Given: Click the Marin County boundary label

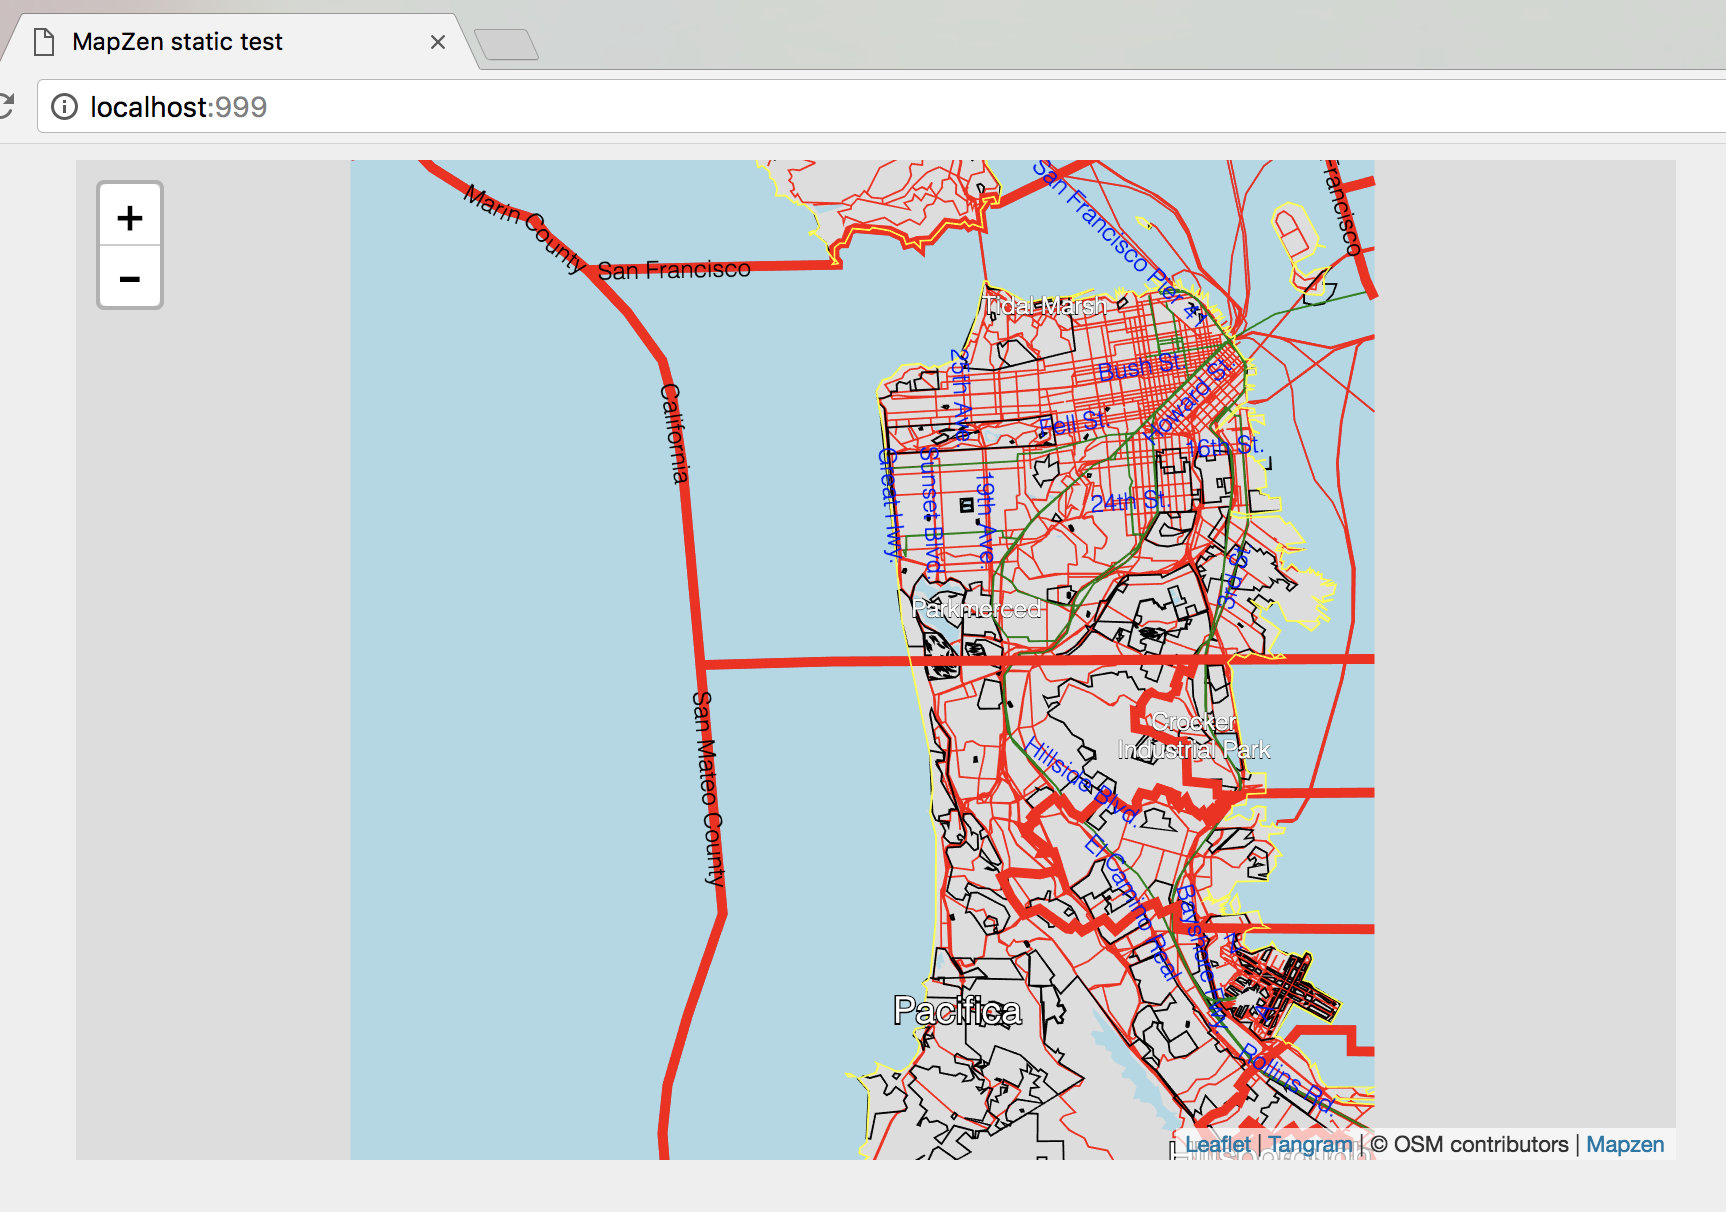Looking at the screenshot, I should click(x=524, y=229).
